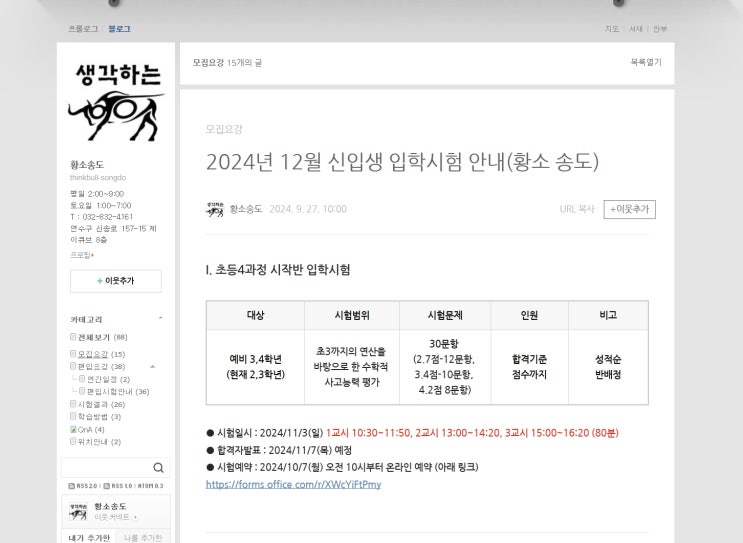Viewport: 743px width, 543px height.
Task: Click the 시험문제 table header cell
Action: tap(445, 315)
